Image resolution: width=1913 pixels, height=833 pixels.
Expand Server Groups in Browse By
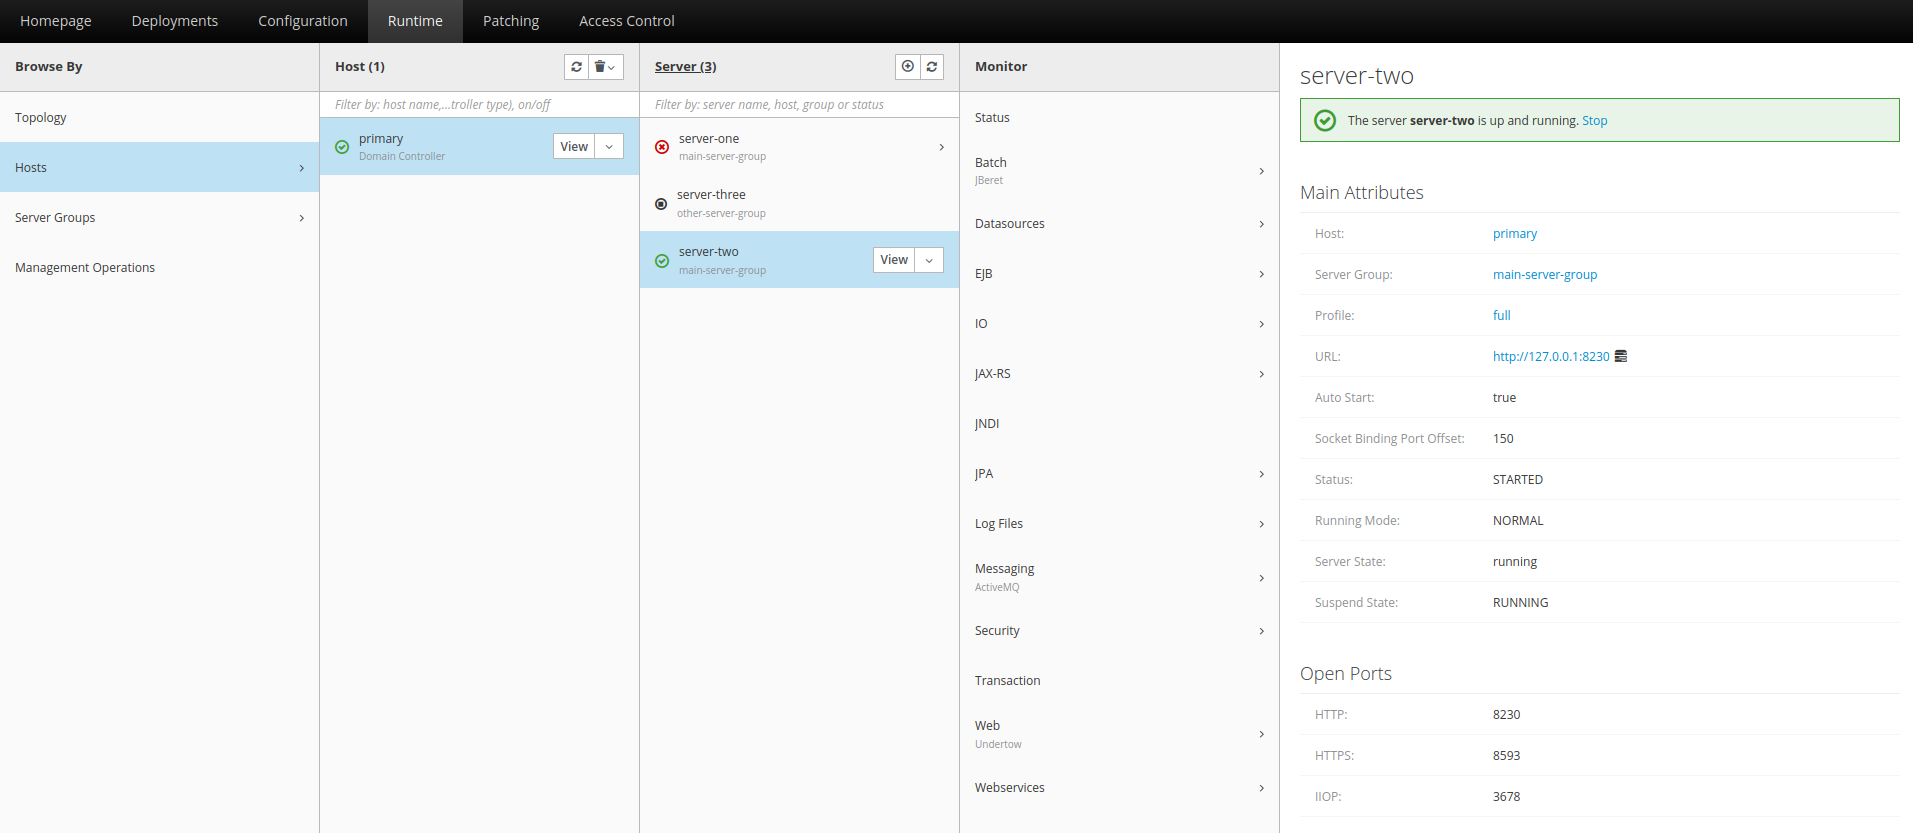(159, 218)
